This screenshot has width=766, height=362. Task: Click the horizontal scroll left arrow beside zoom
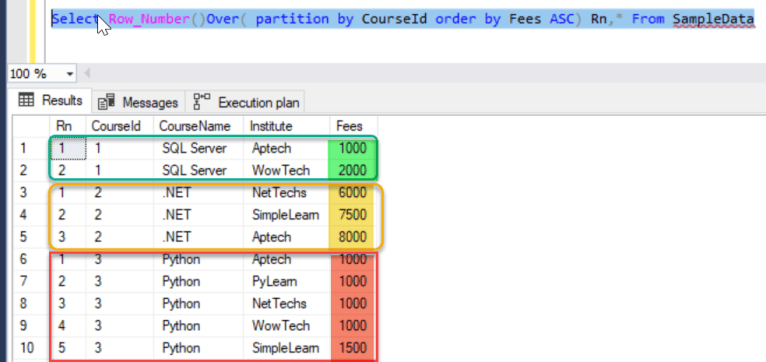[87, 74]
